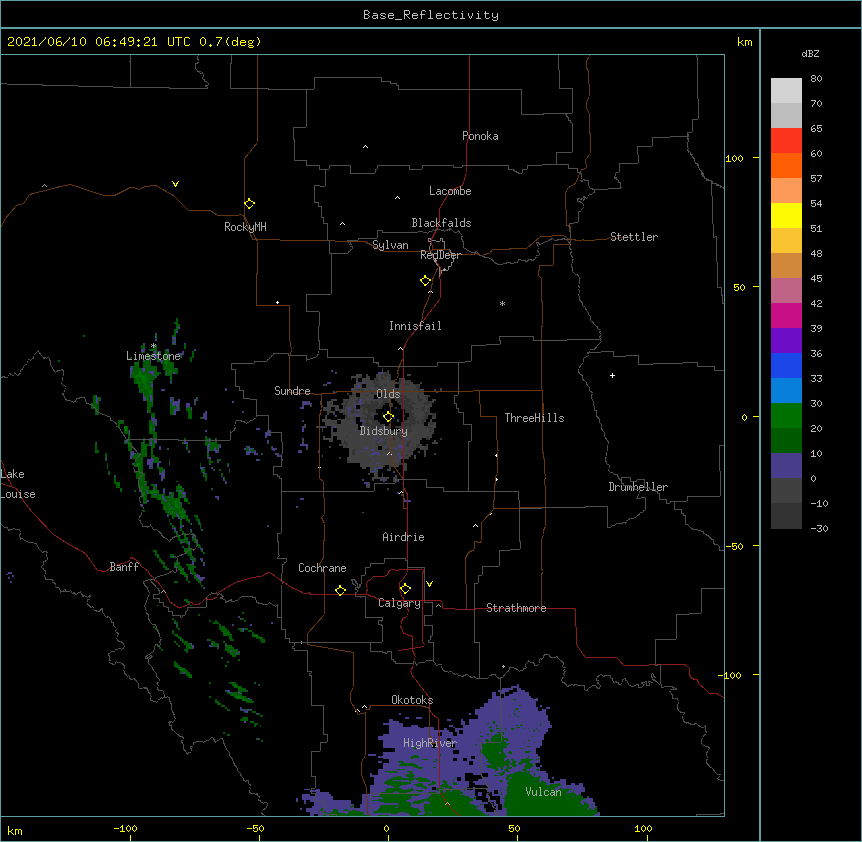The height and width of the screenshot is (842, 862).
Task: Click the Didsbury town label
Action: click(384, 431)
